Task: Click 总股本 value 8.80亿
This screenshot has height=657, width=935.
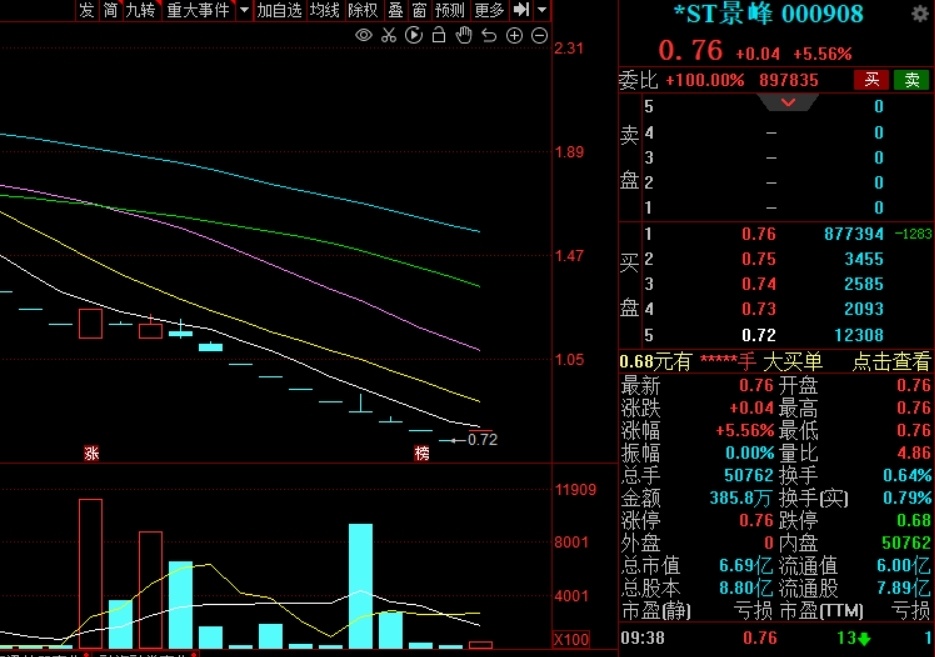Action: (745, 588)
